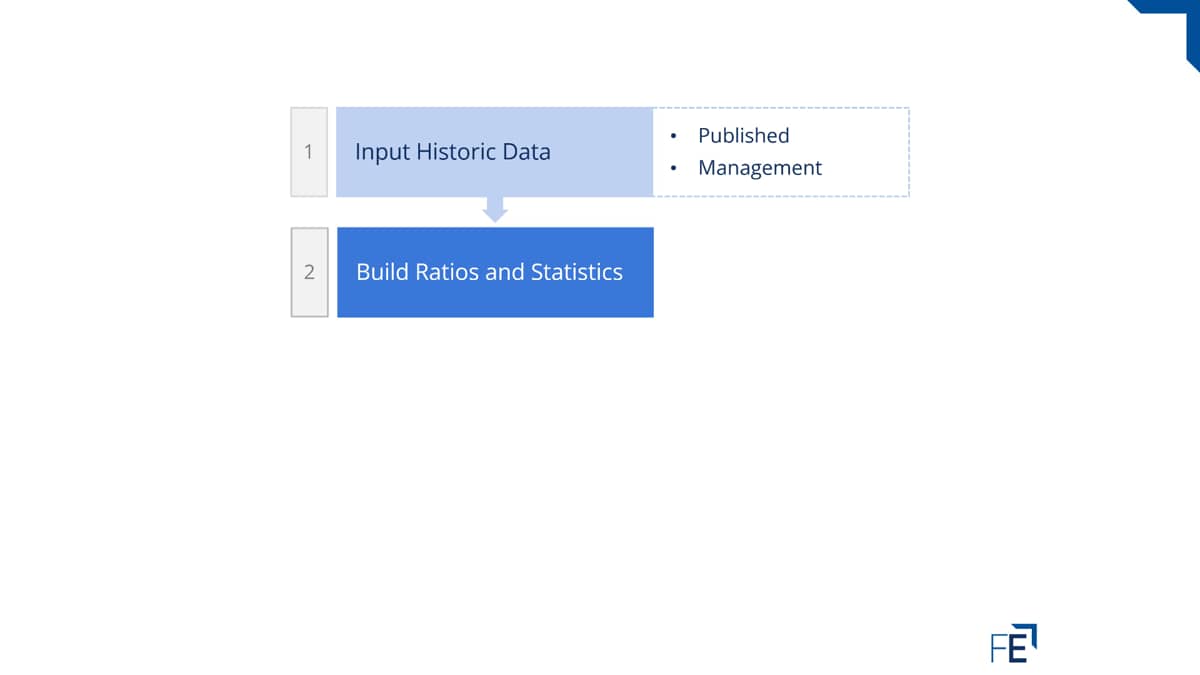Select the Published bullet text
This screenshot has width=1200, height=675.
point(744,136)
